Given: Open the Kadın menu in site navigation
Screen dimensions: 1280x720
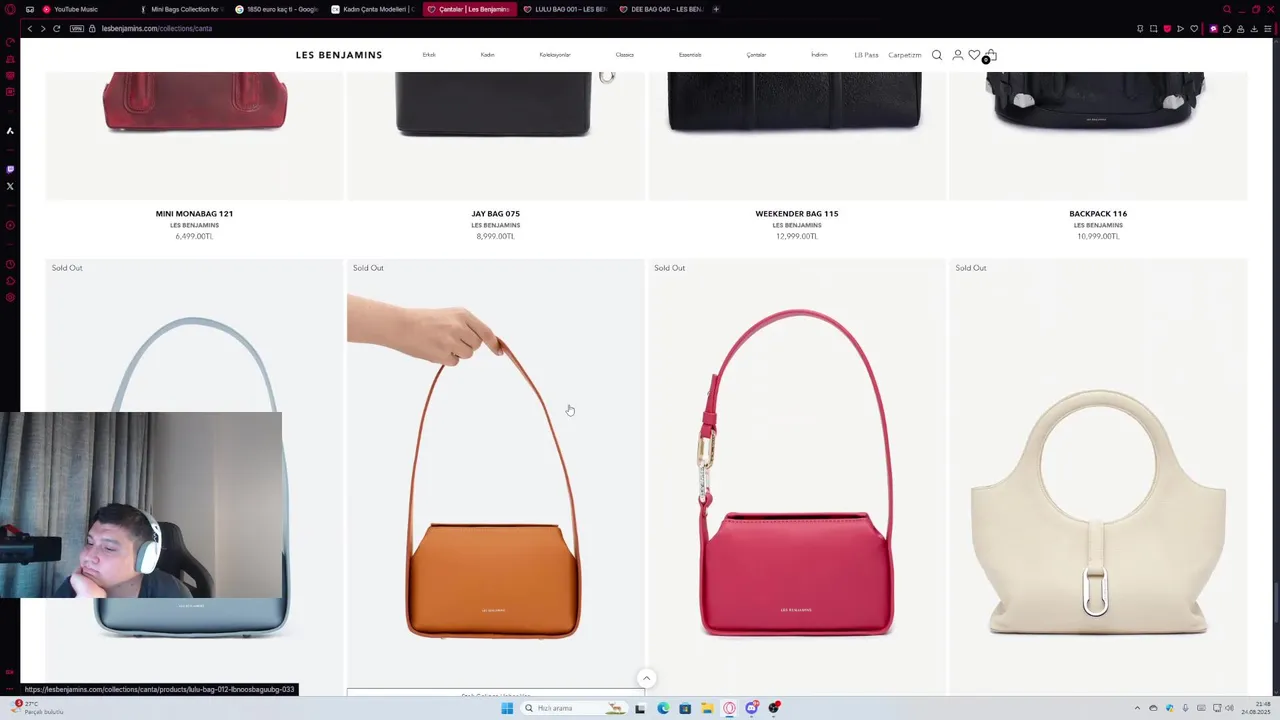Looking at the screenshot, I should pyautogui.click(x=487, y=55).
